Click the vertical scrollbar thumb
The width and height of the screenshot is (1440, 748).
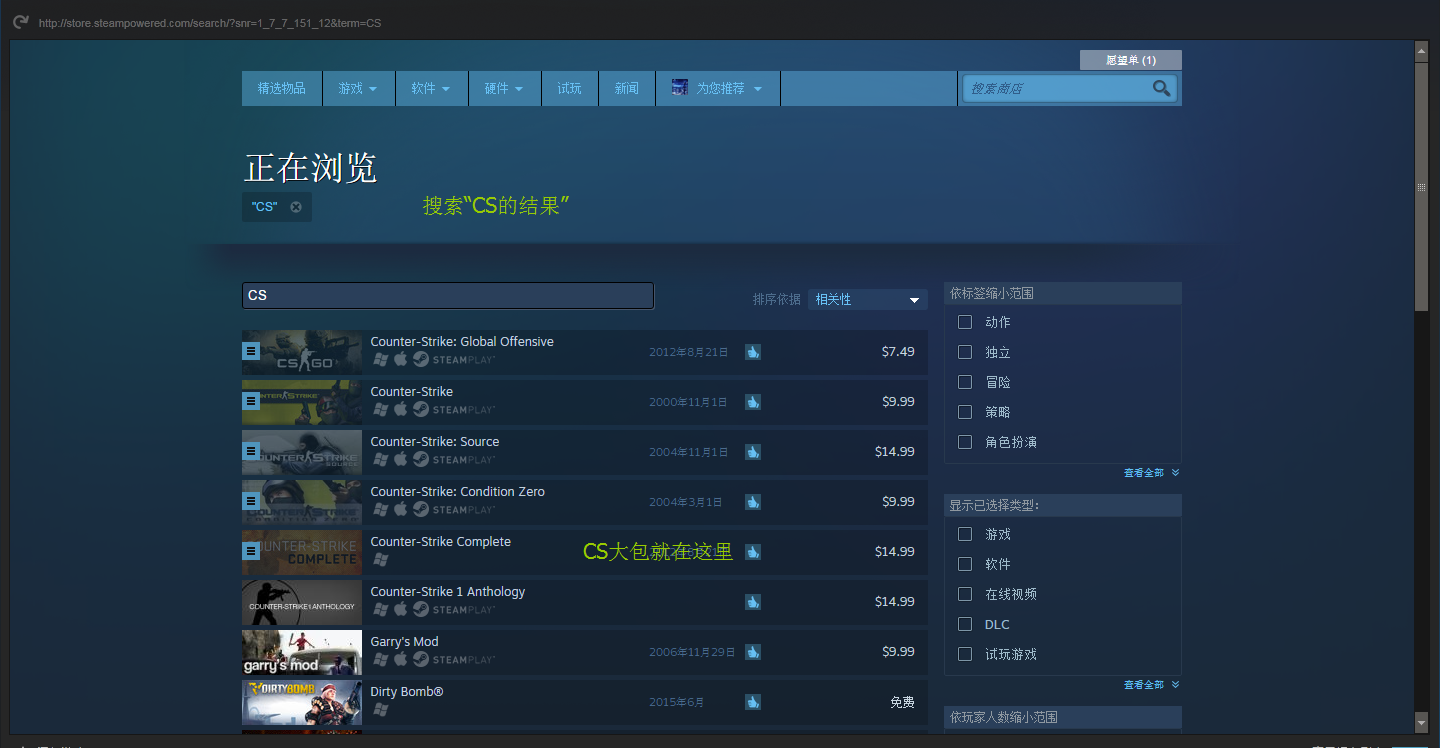(x=1421, y=186)
